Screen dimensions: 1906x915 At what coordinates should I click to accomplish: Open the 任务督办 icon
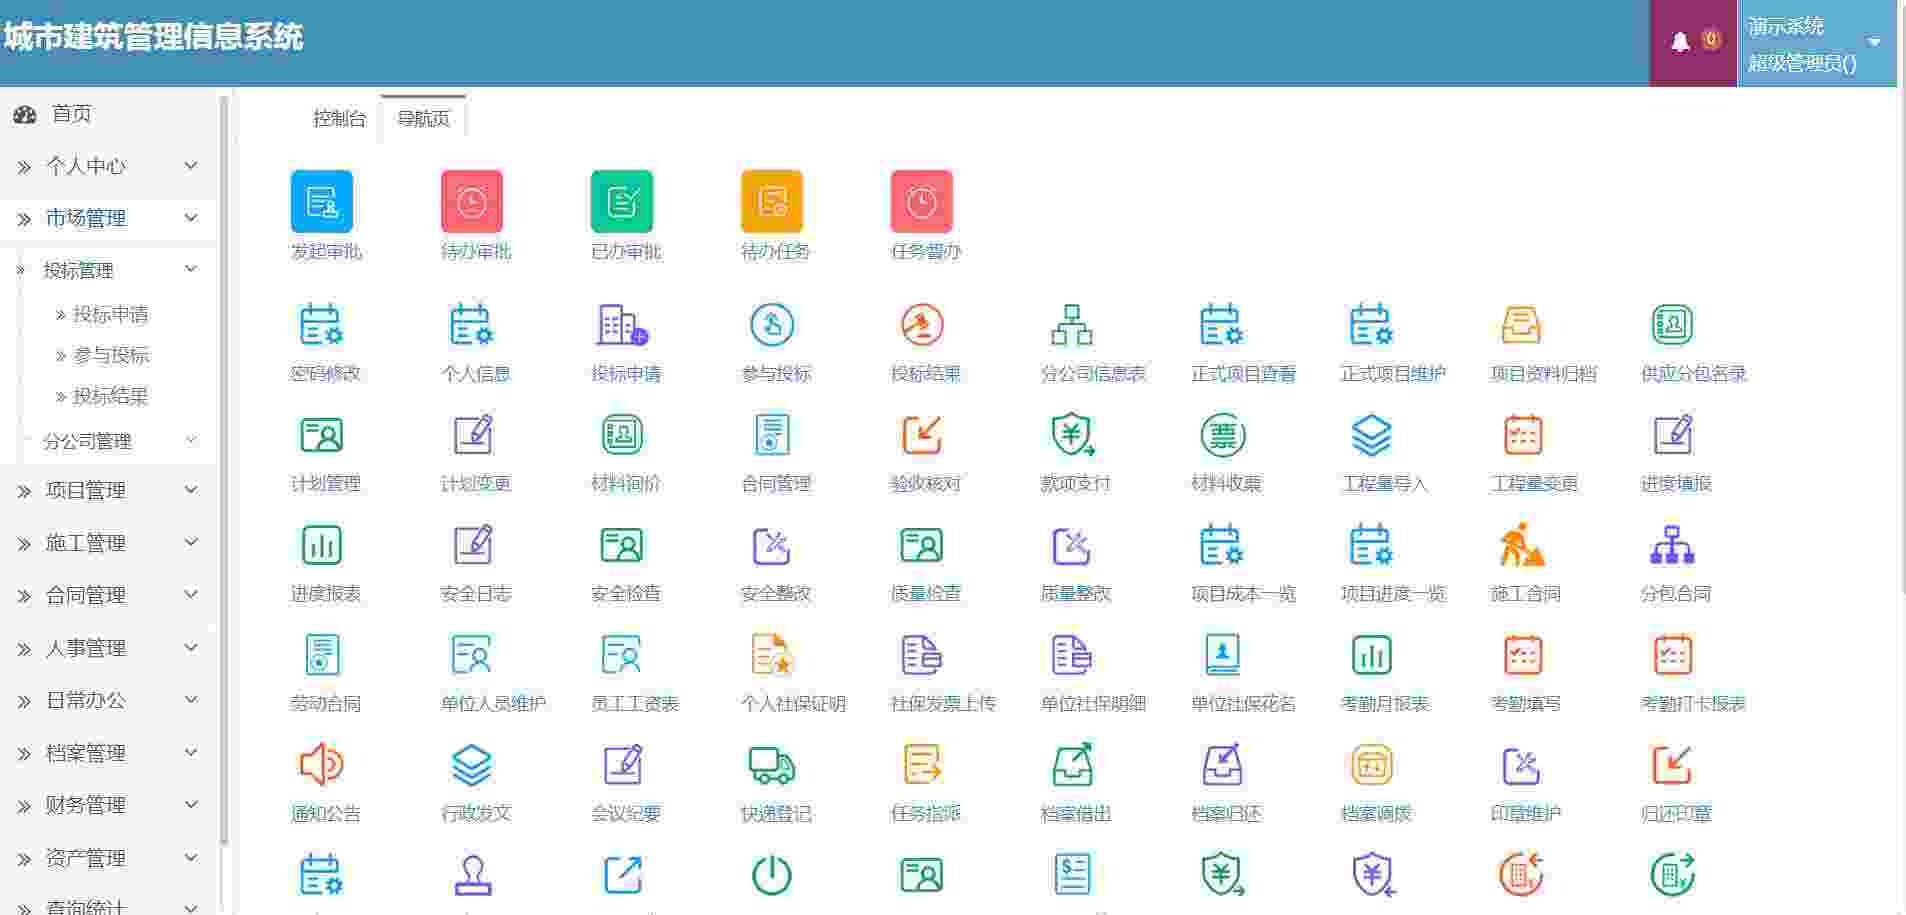(921, 201)
